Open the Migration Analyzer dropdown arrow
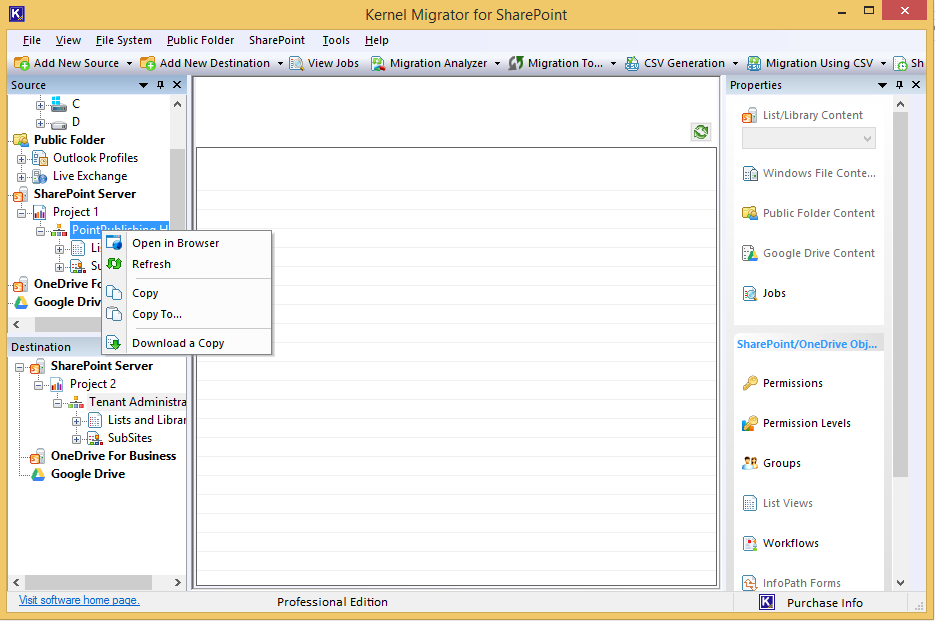Screen dimensions: 935x621 pyautogui.click(x=497, y=63)
